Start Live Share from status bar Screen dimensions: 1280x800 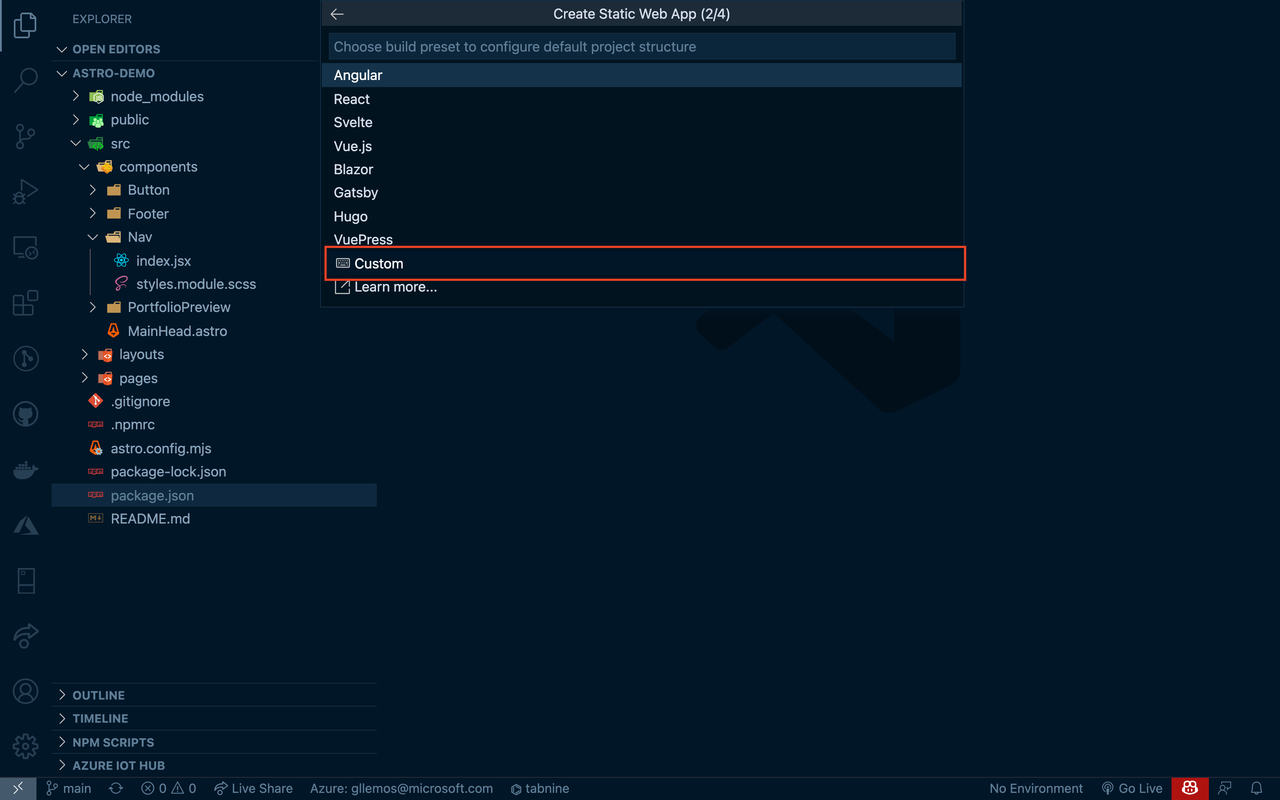pyautogui.click(x=254, y=788)
